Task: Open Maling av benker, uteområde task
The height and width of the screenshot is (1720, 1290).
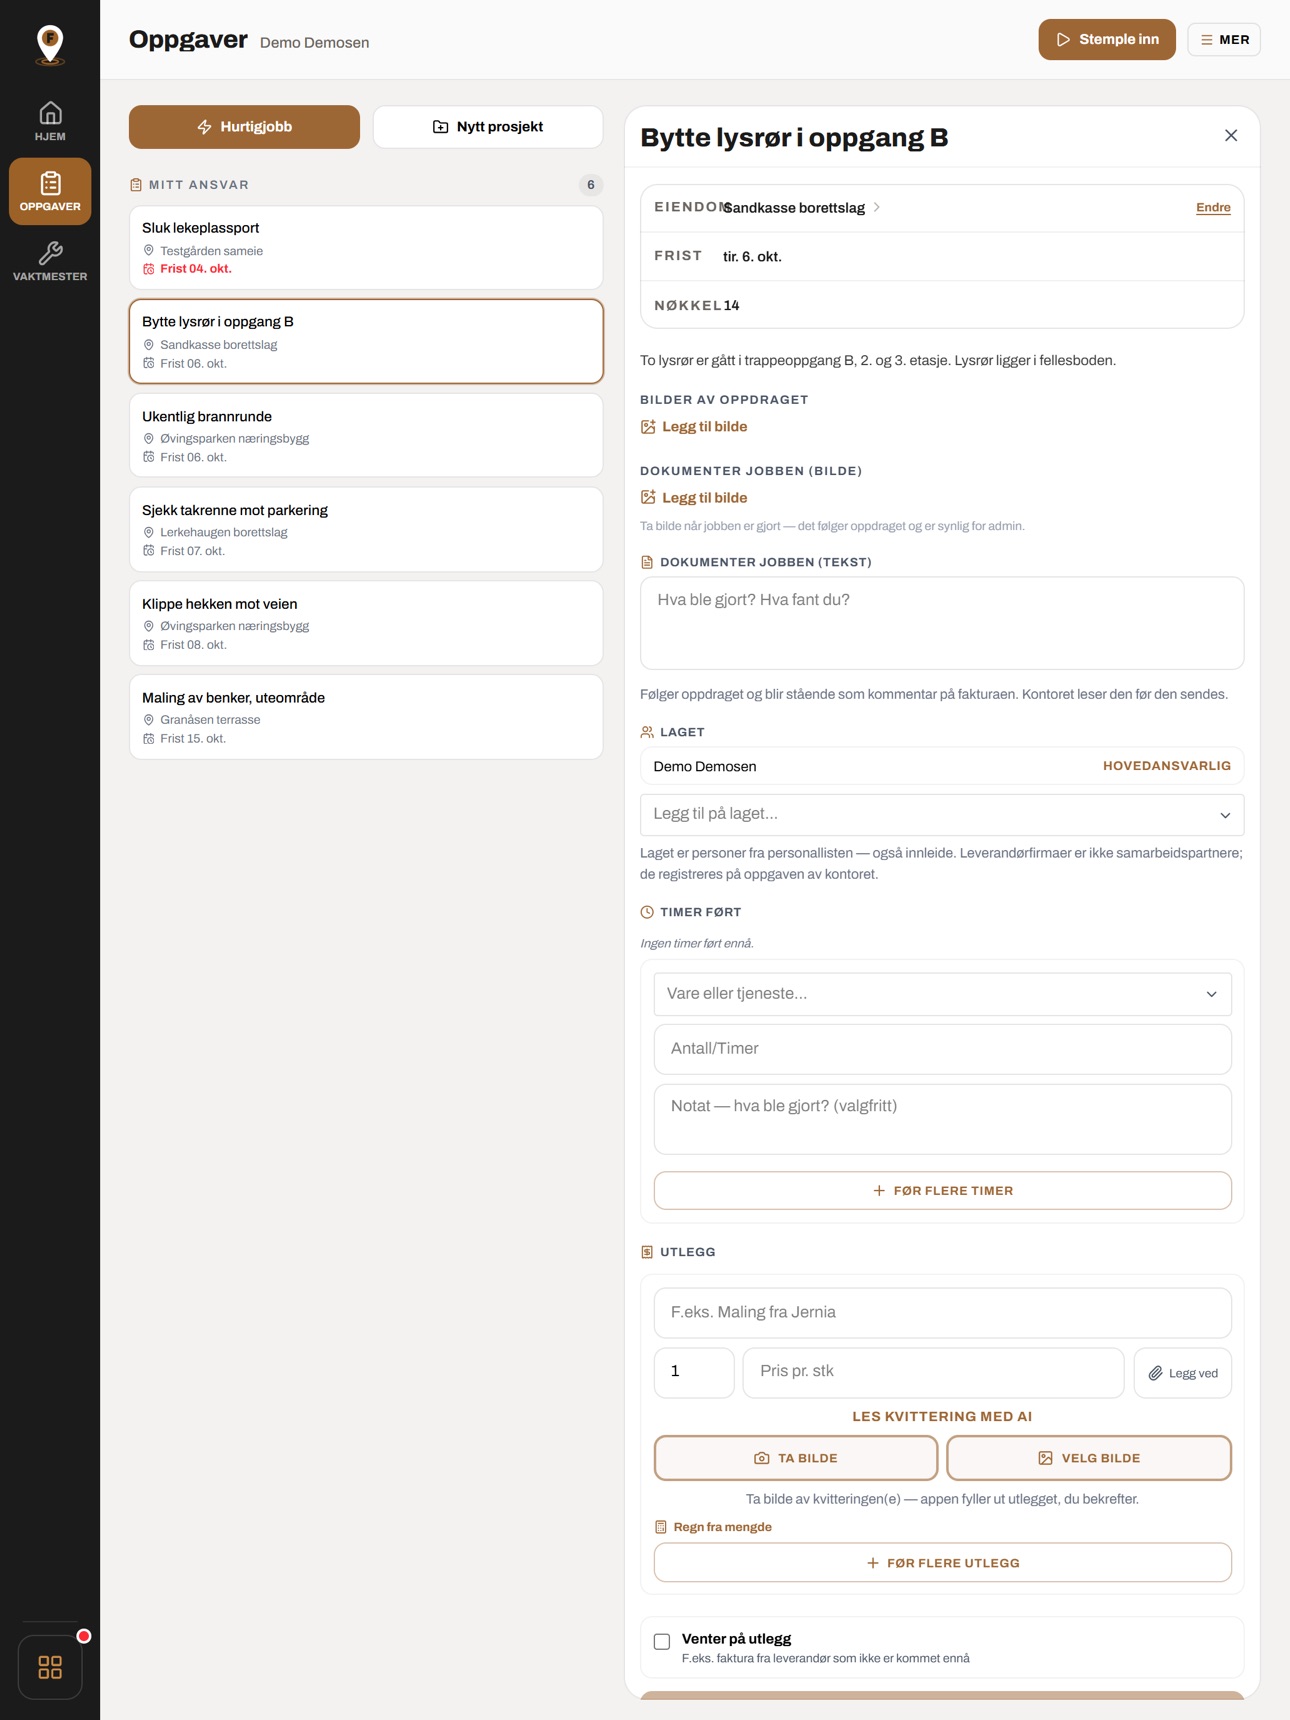Action: pyautogui.click(x=366, y=717)
